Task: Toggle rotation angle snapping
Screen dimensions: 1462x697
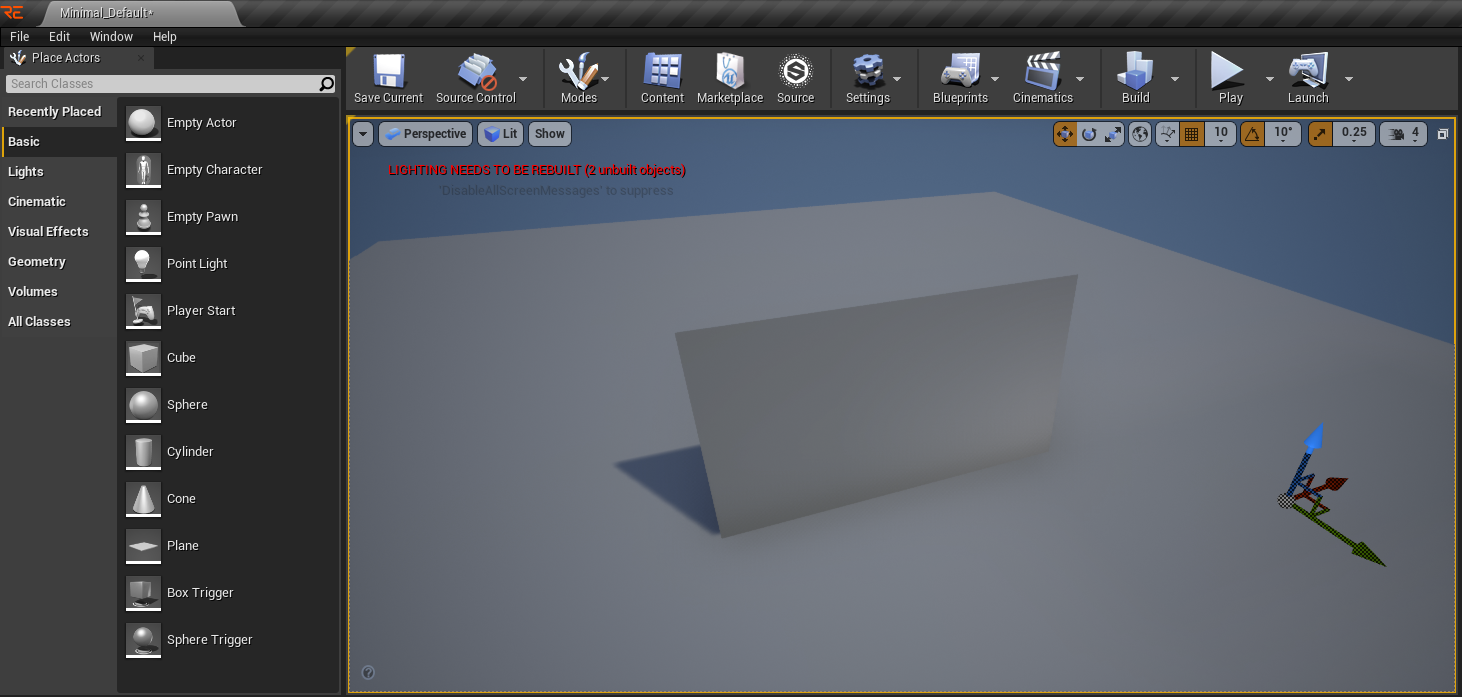Action: coord(1251,134)
